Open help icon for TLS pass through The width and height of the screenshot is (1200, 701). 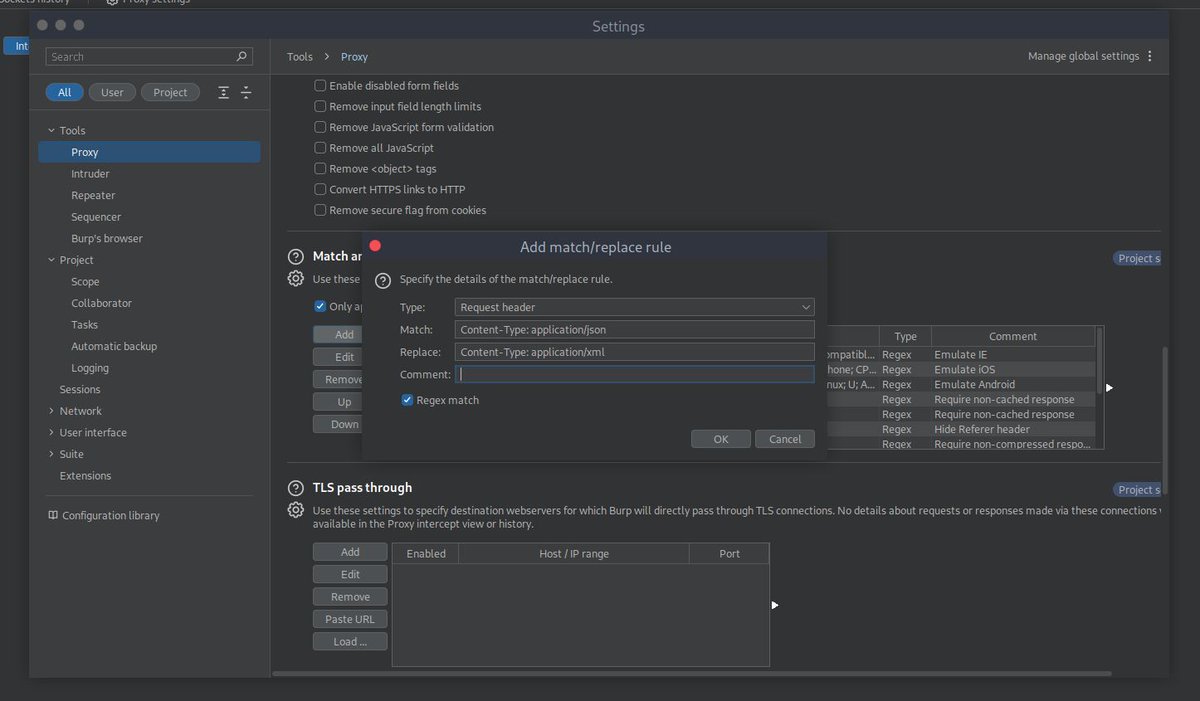point(295,488)
